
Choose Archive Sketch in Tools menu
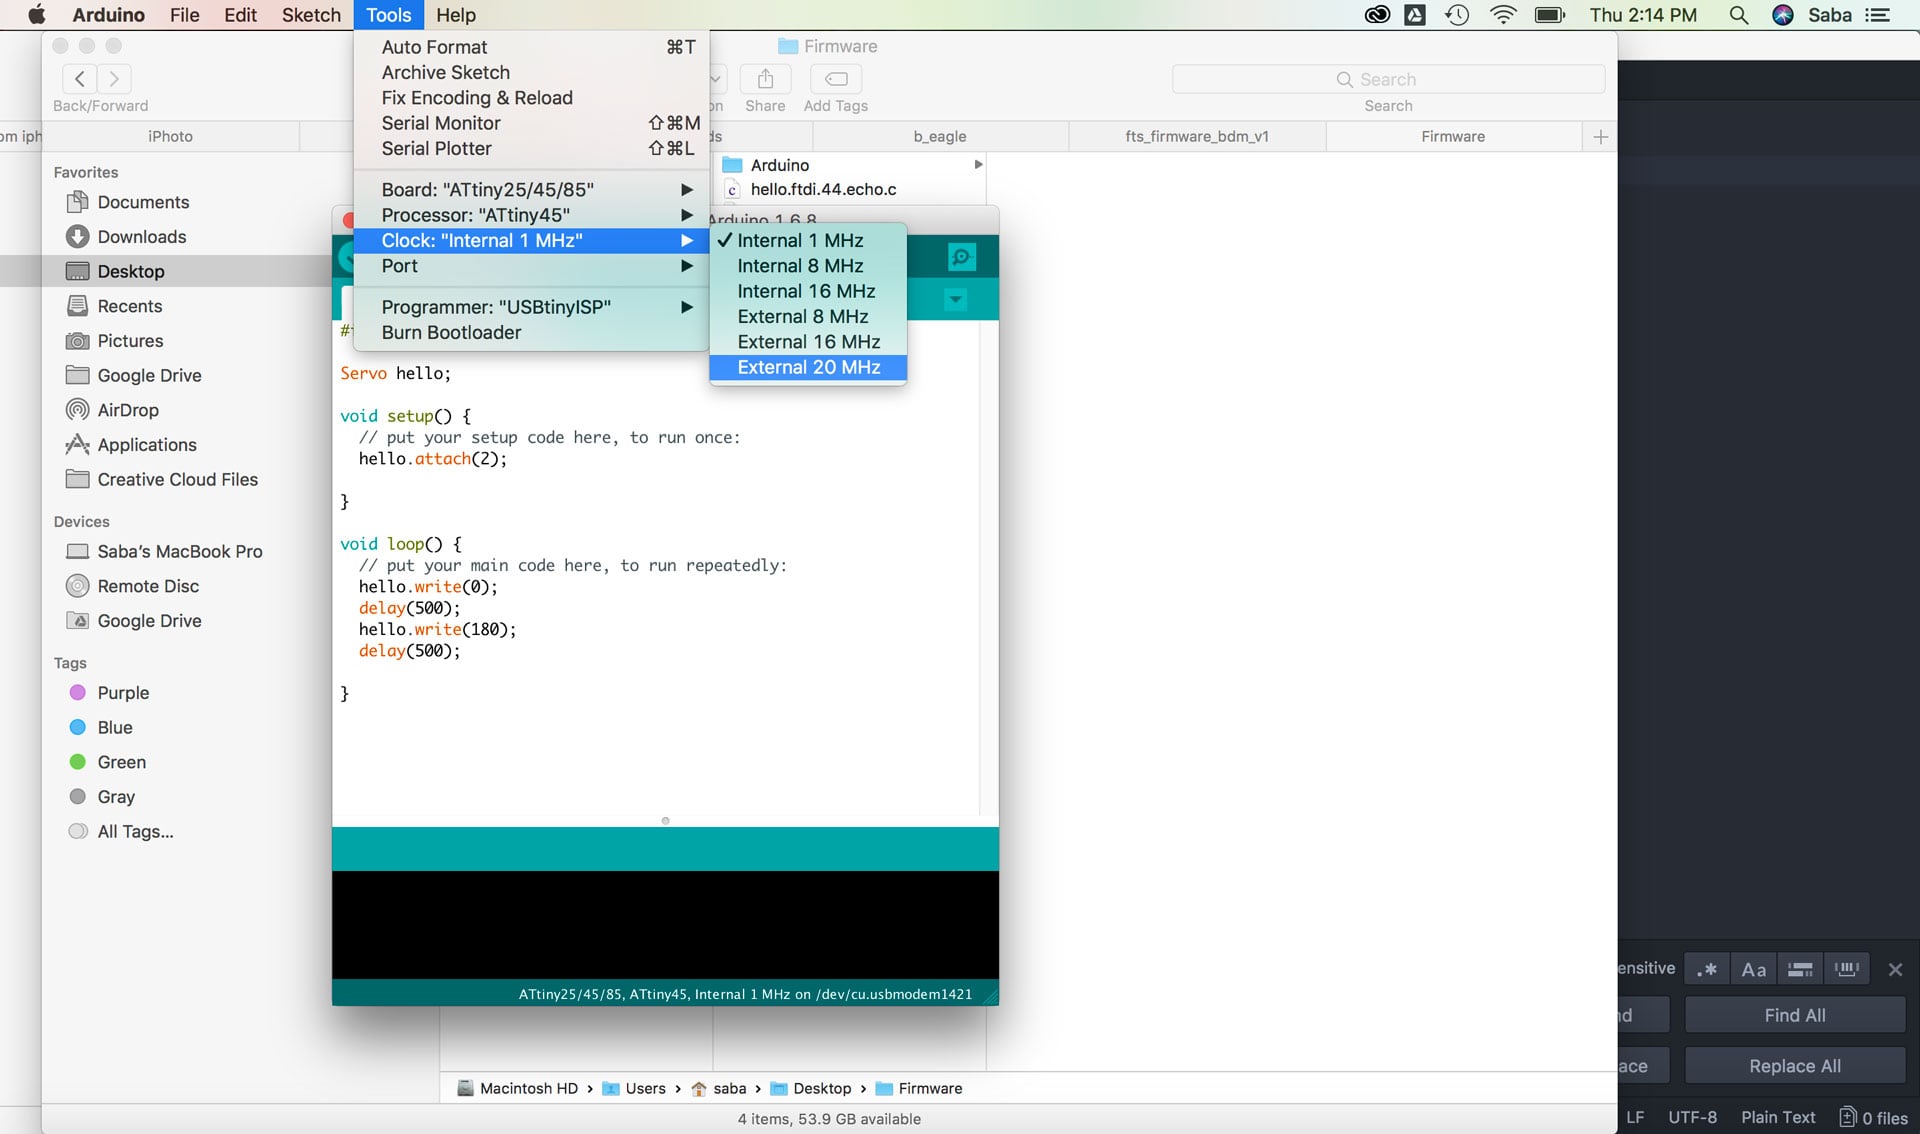[532, 73]
